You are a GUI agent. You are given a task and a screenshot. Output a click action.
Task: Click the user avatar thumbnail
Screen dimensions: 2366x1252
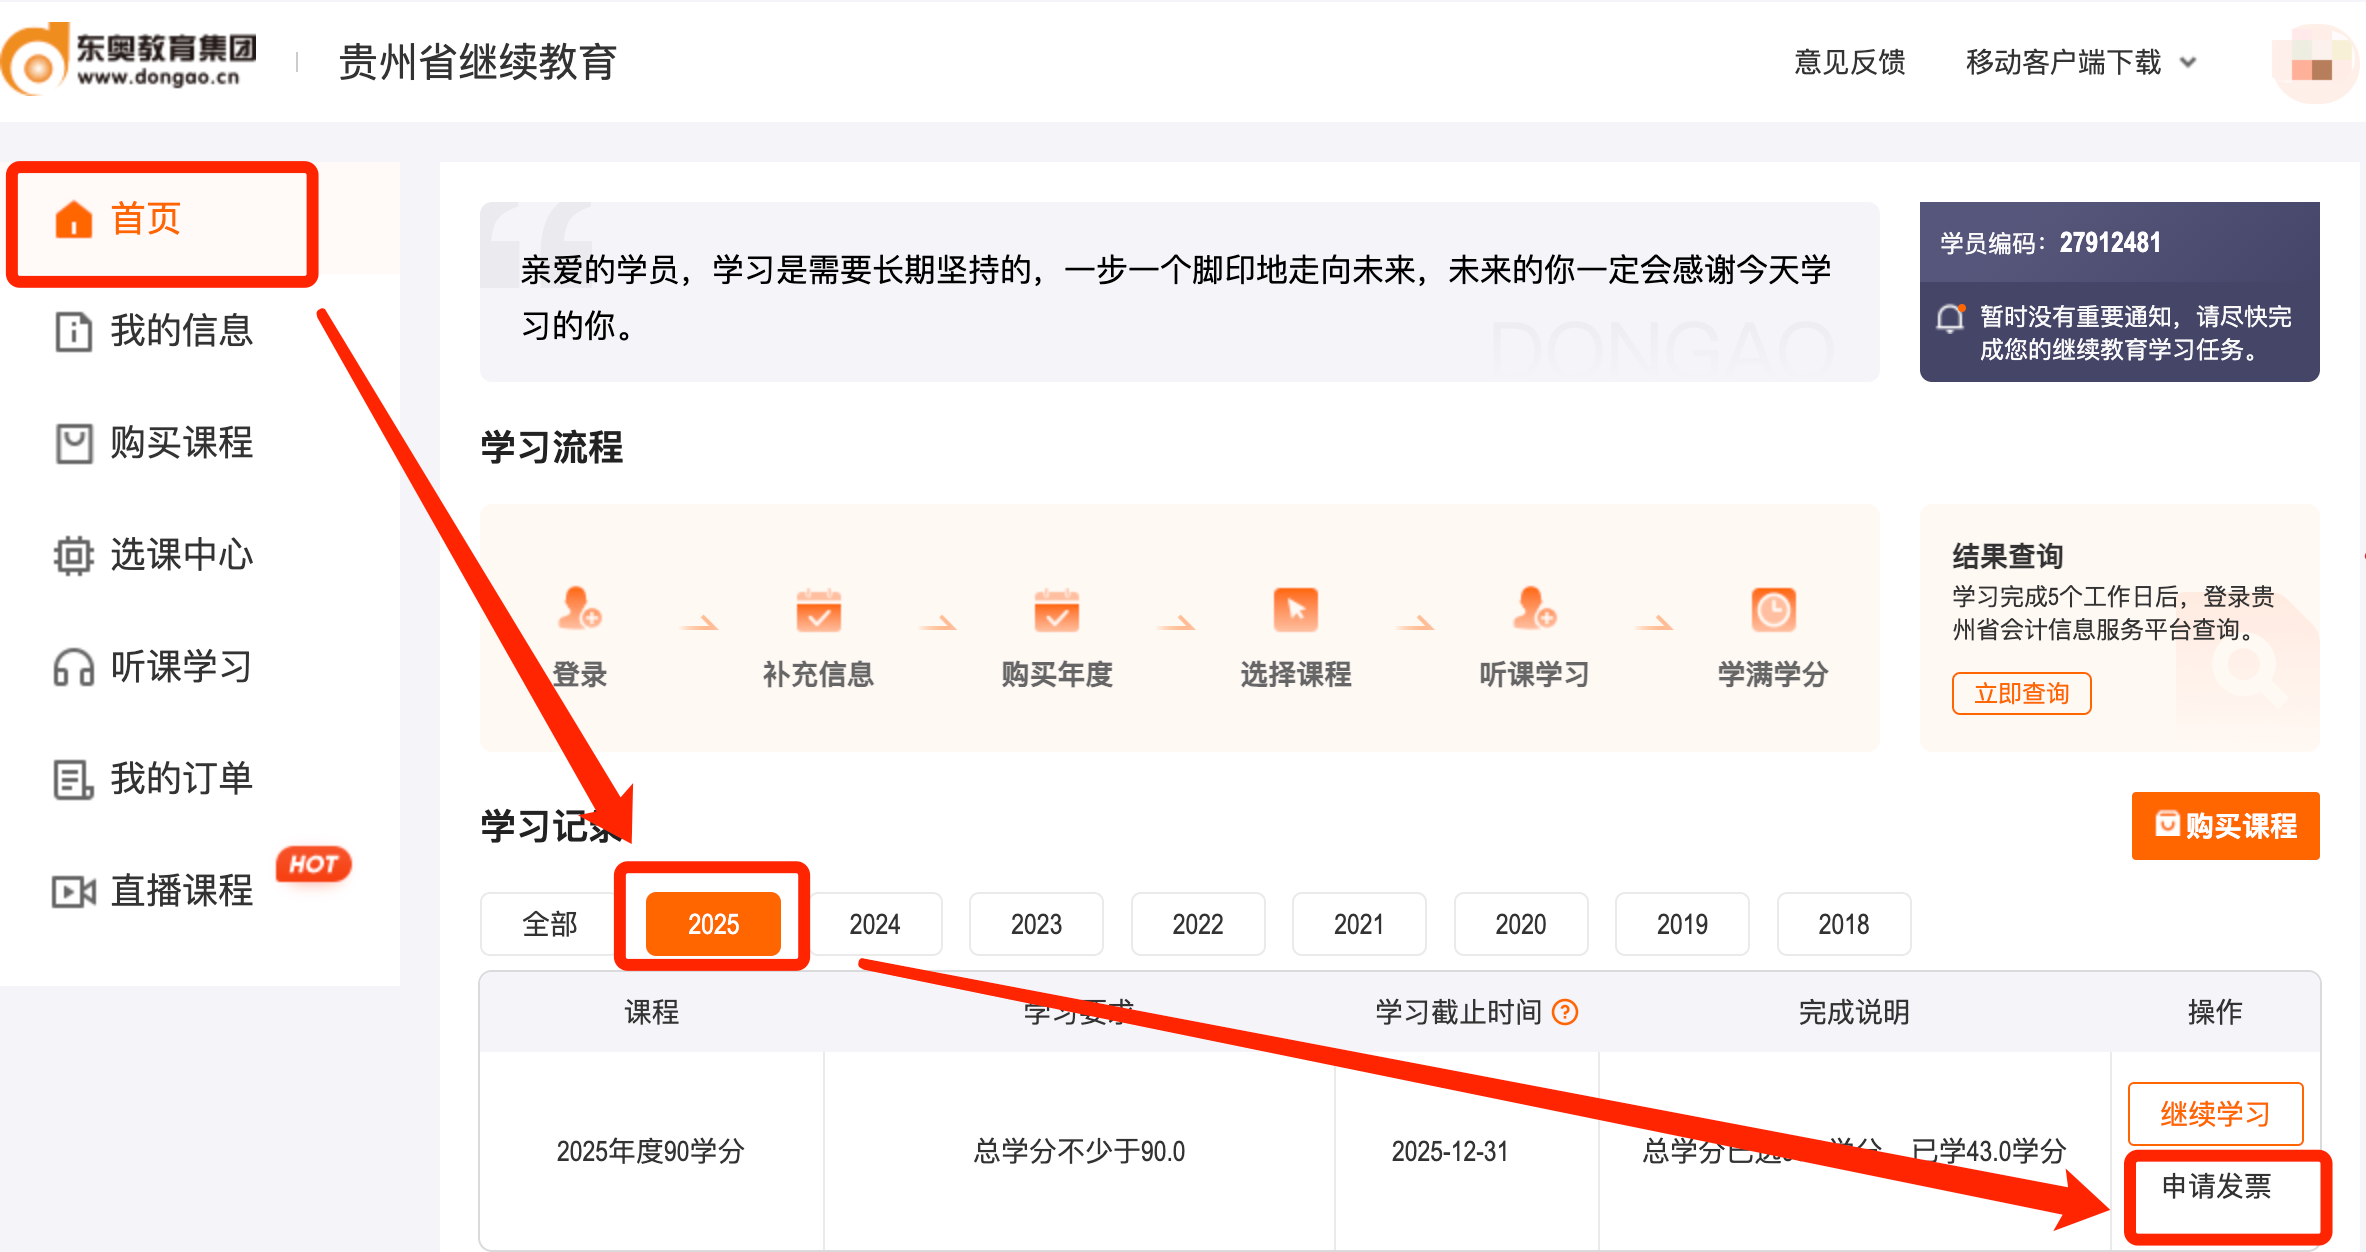coord(2313,62)
